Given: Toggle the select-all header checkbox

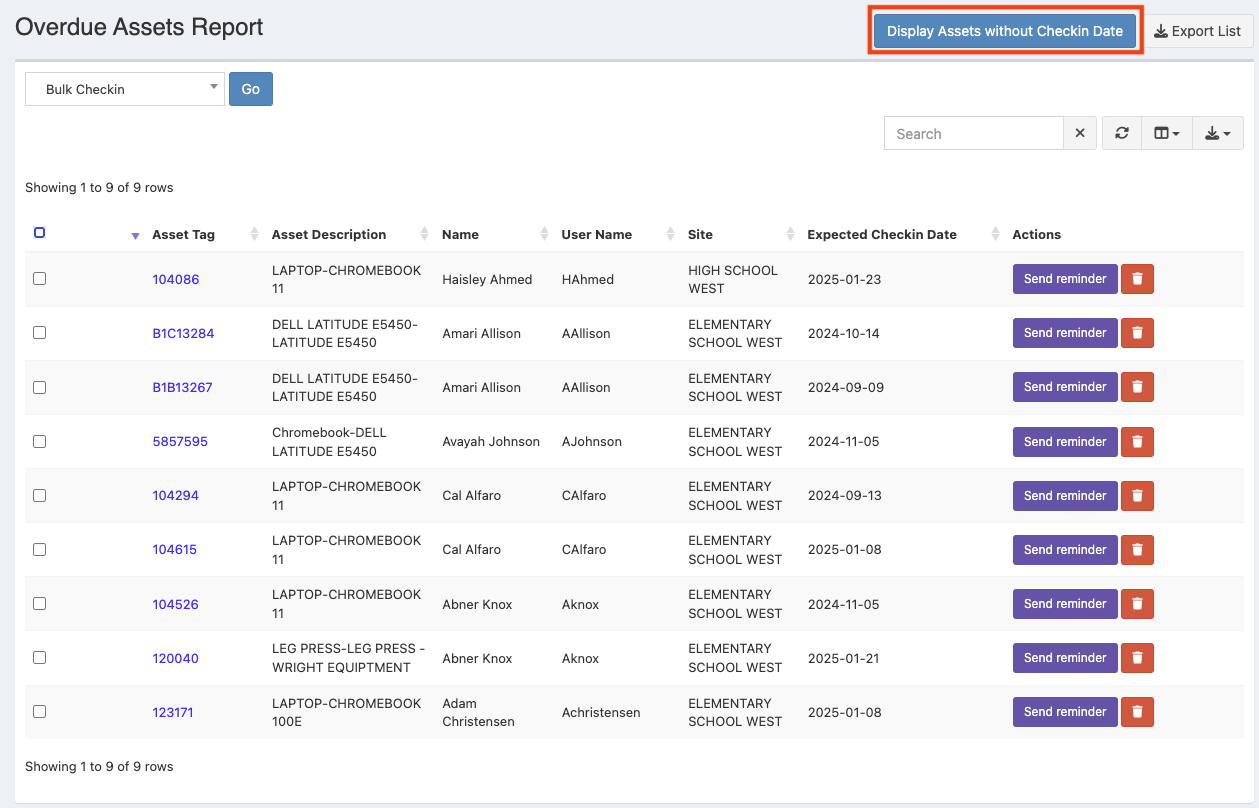Looking at the screenshot, I should 40,233.
